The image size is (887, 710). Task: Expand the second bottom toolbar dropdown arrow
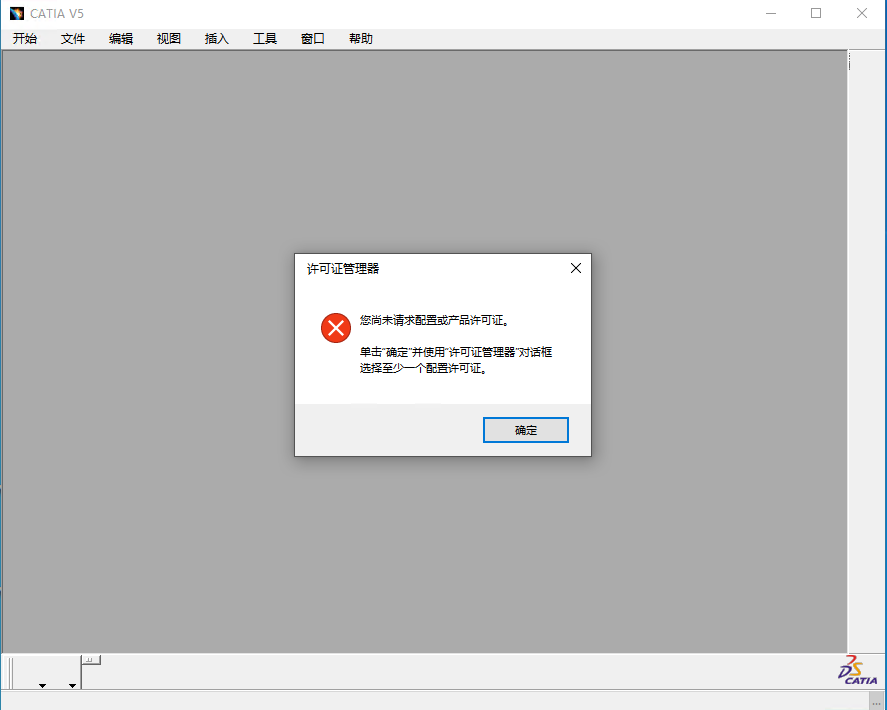tap(72, 685)
